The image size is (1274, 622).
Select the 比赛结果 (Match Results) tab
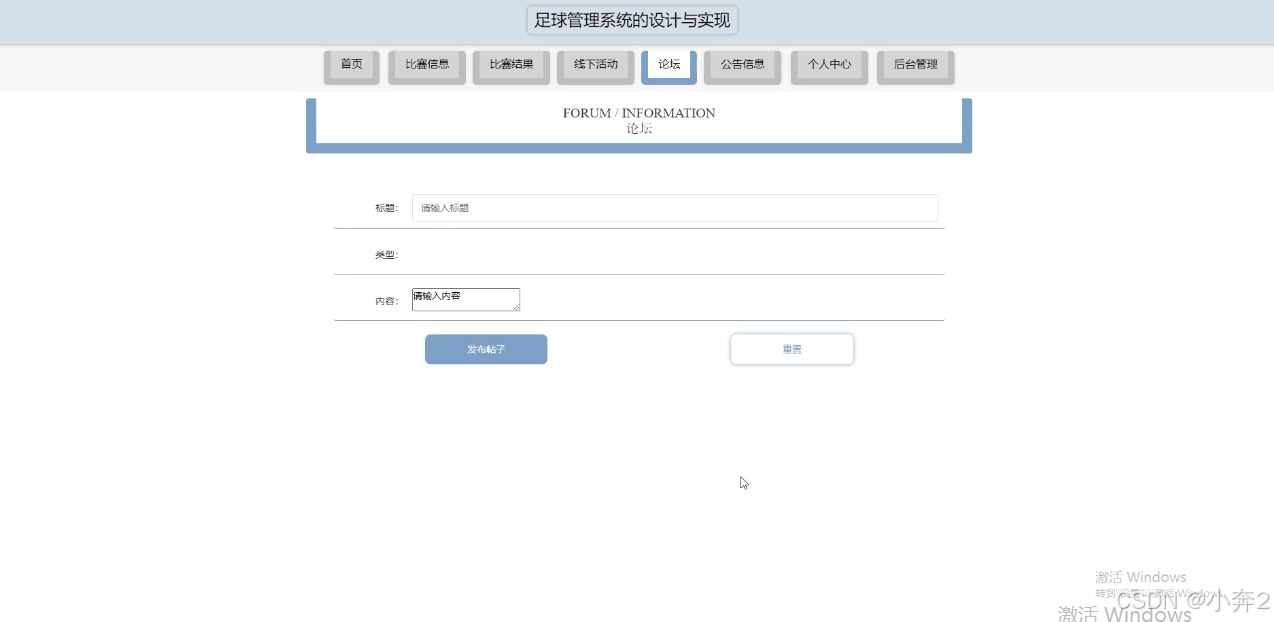click(x=510, y=64)
